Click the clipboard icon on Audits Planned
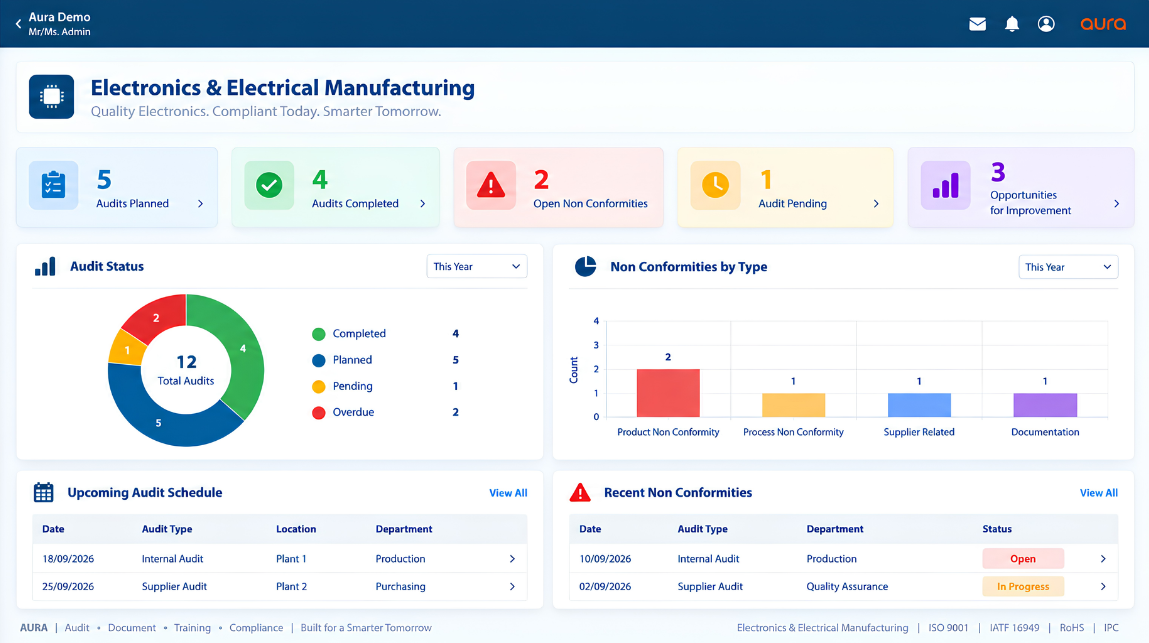Viewport: 1149px width, 643px height. click(x=53, y=185)
